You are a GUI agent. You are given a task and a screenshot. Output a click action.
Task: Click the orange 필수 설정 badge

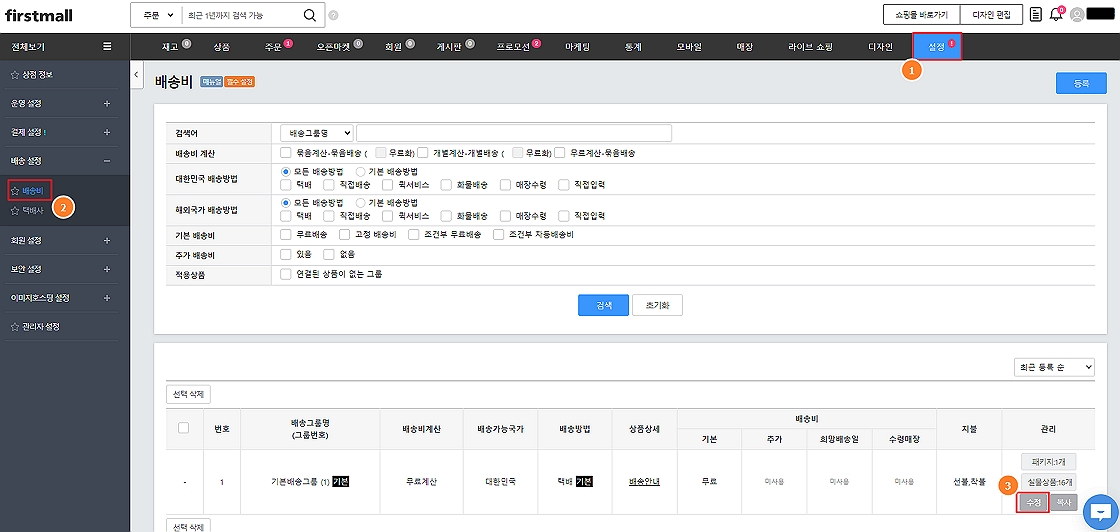239,82
